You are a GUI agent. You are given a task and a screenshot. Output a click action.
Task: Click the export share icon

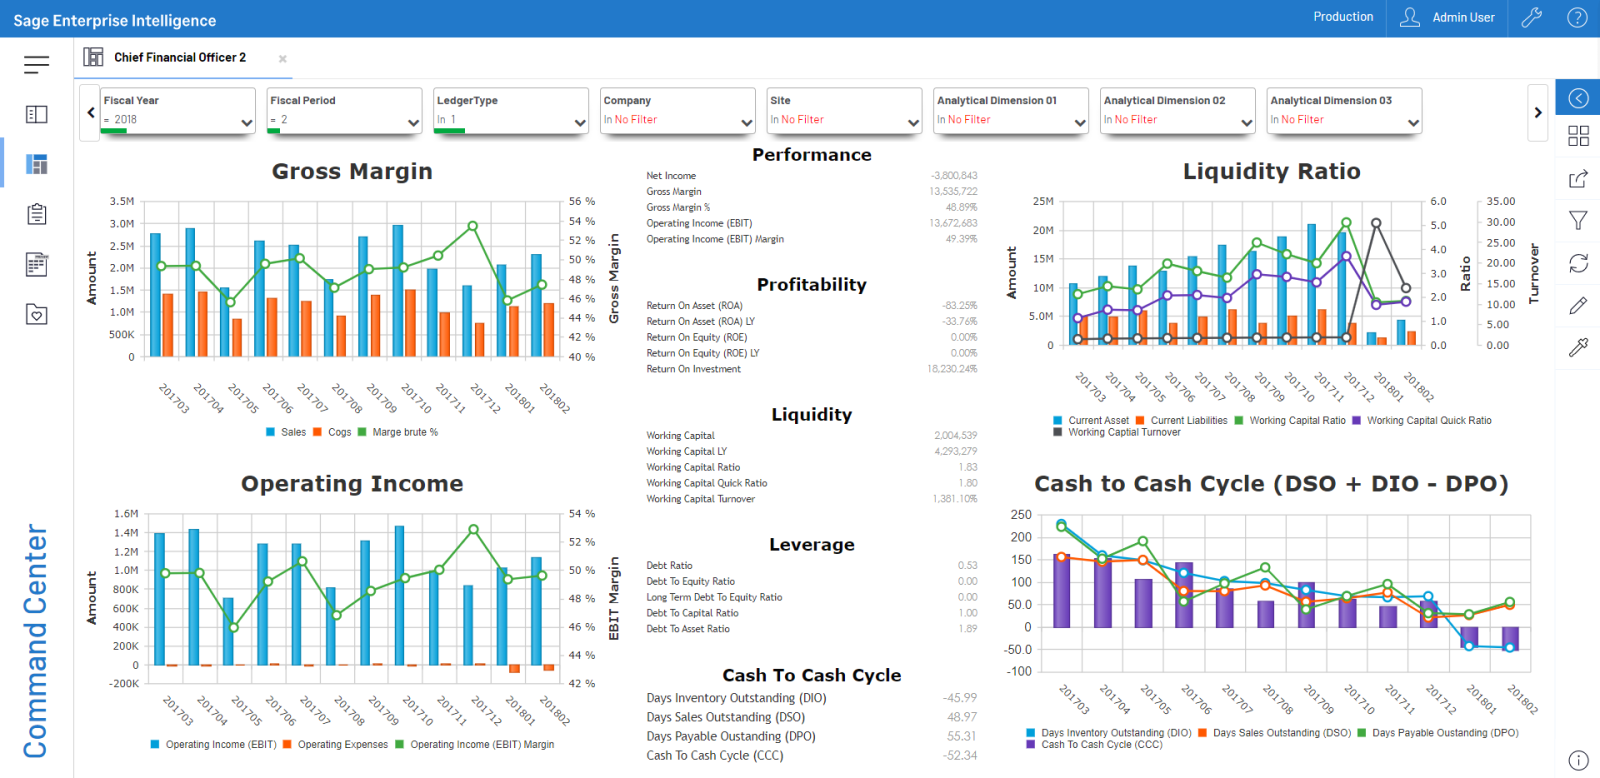(x=1578, y=179)
